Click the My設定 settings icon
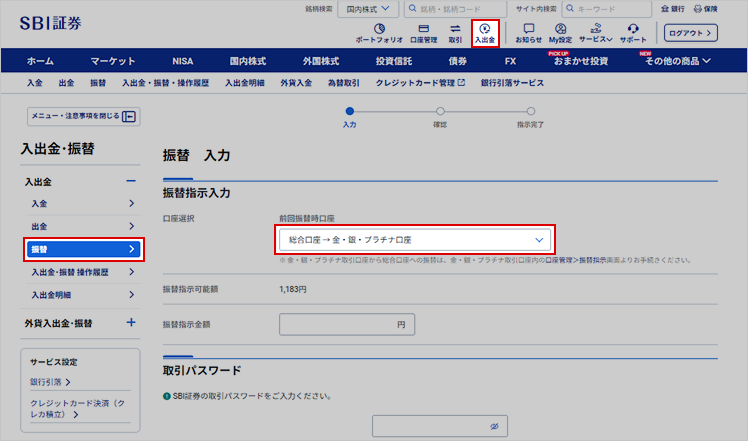 [x=560, y=33]
